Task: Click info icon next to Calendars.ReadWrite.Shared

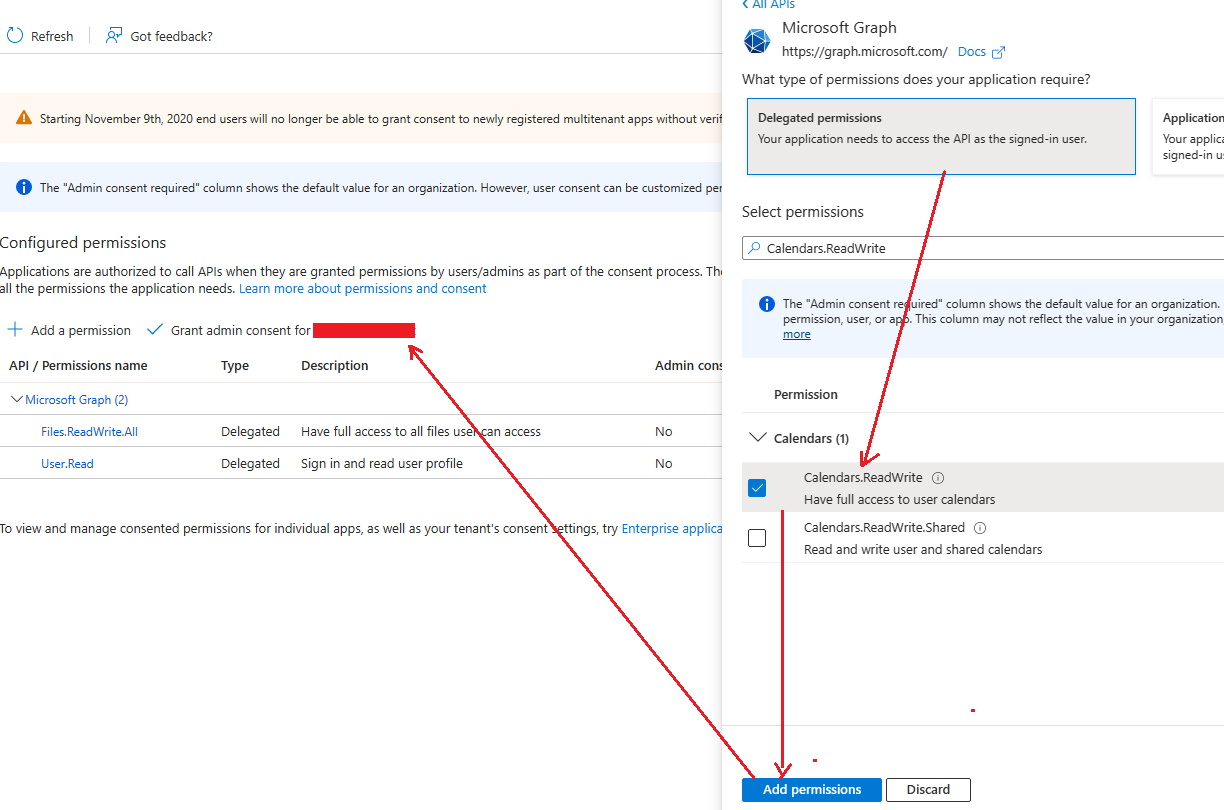Action: 980,528
